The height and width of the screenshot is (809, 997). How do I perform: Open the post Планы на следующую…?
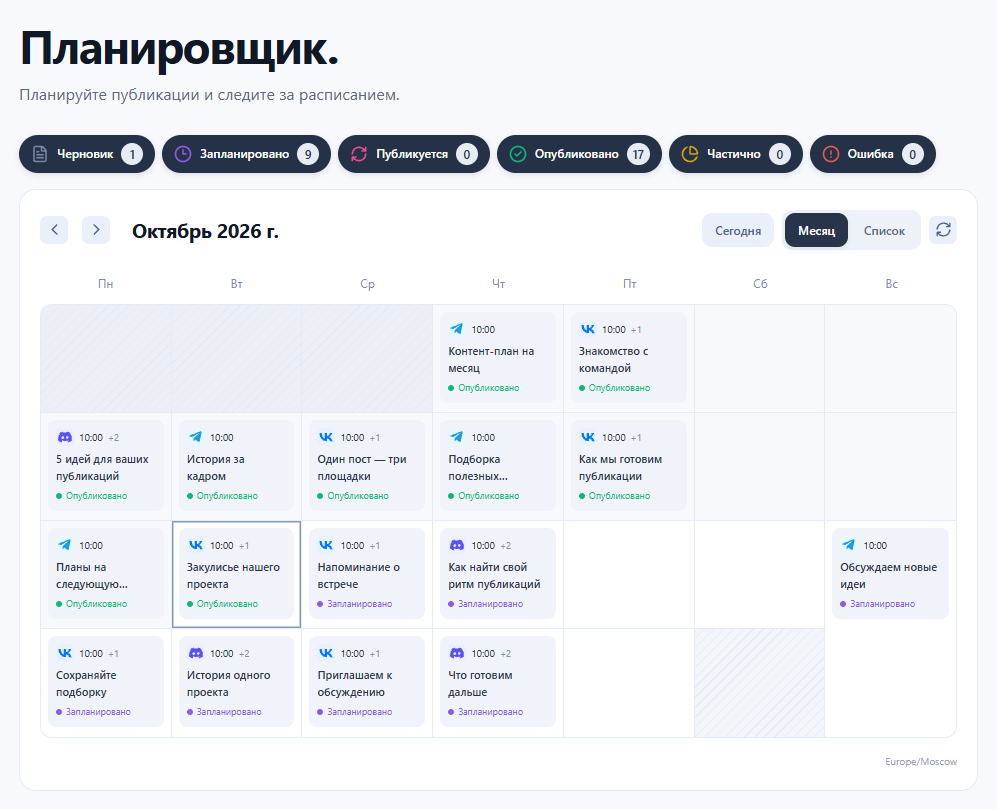click(x=106, y=574)
